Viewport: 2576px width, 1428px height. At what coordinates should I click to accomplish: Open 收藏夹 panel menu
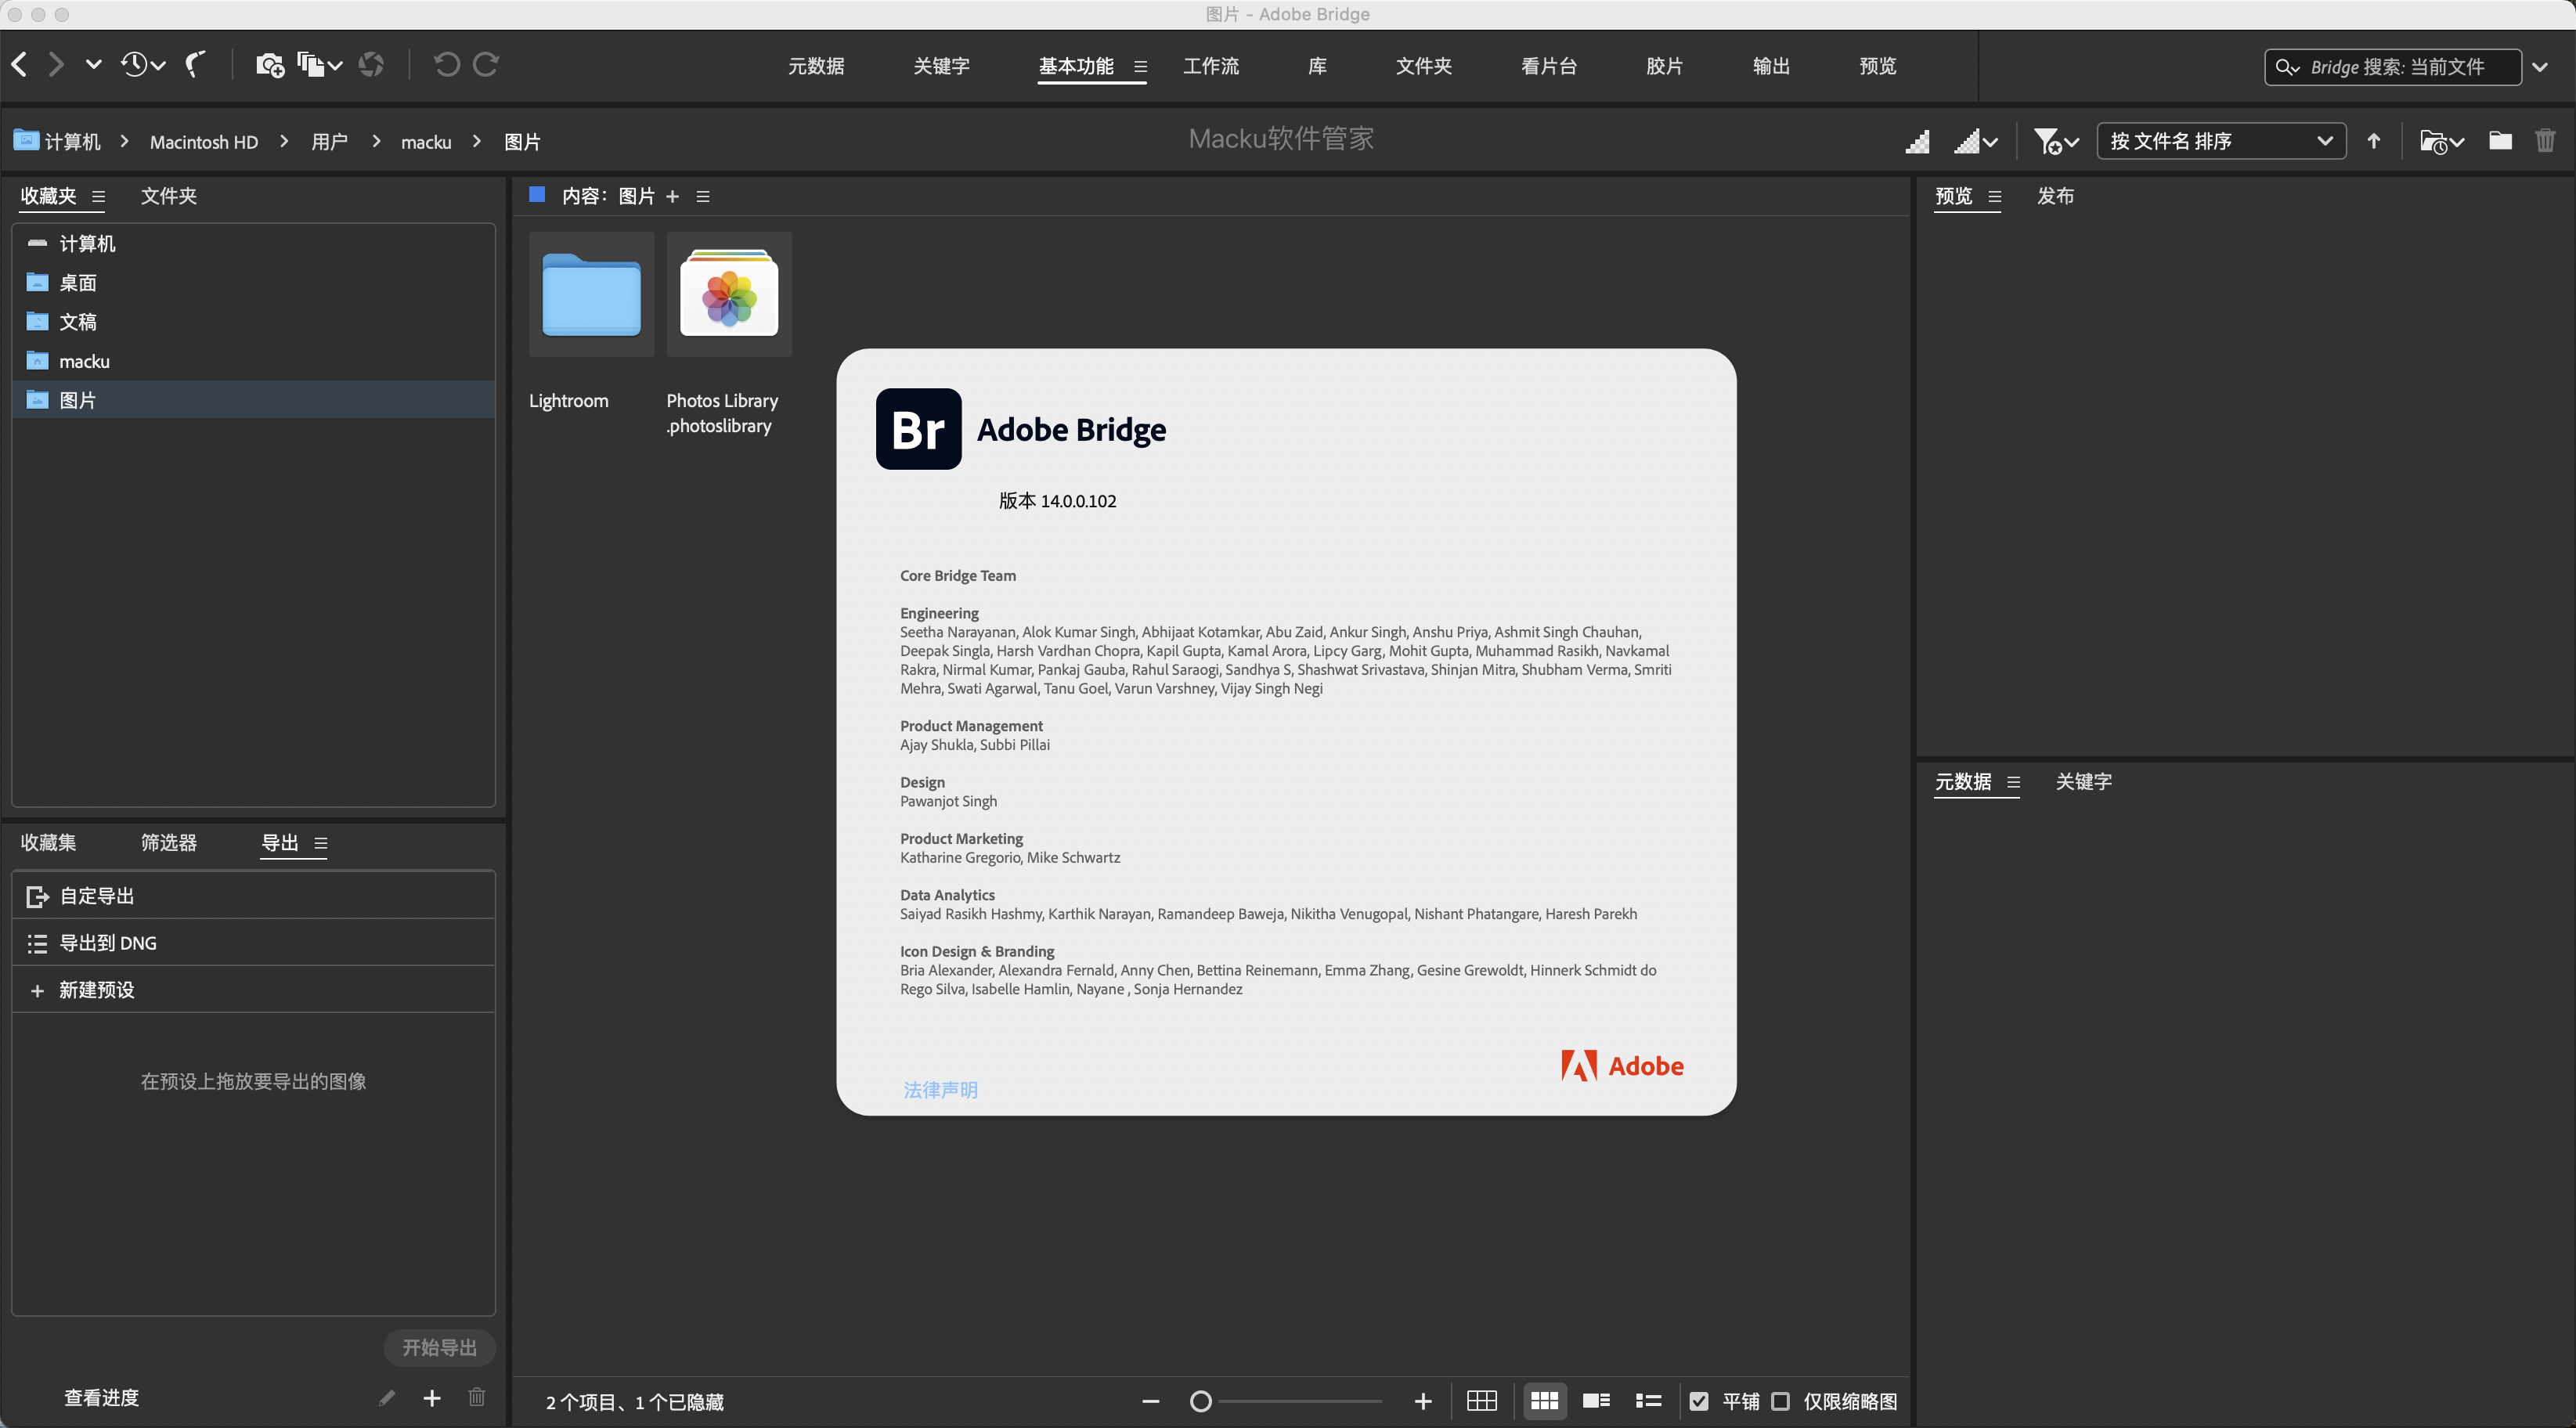[x=98, y=197]
